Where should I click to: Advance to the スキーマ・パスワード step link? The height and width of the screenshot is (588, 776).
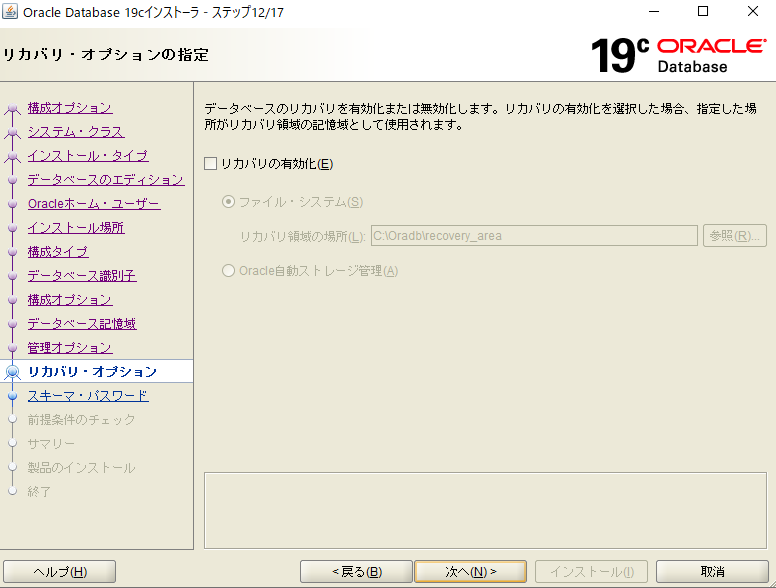pyautogui.click(x=88, y=396)
